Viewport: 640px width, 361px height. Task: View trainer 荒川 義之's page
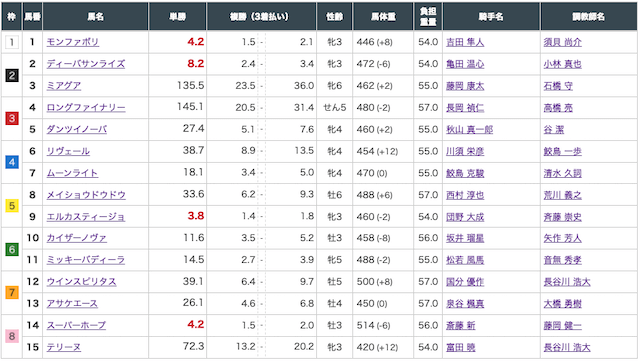562,195
